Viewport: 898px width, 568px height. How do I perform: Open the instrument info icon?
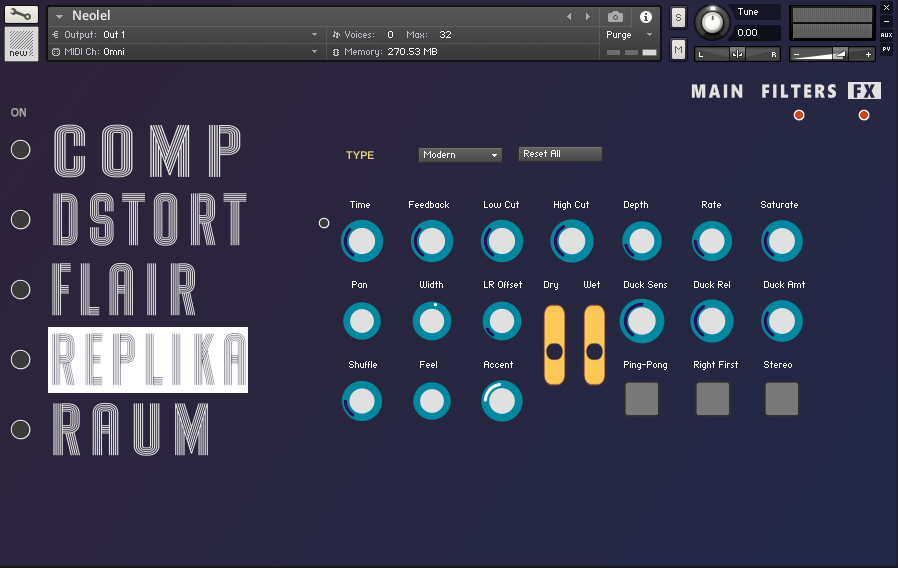[645, 17]
